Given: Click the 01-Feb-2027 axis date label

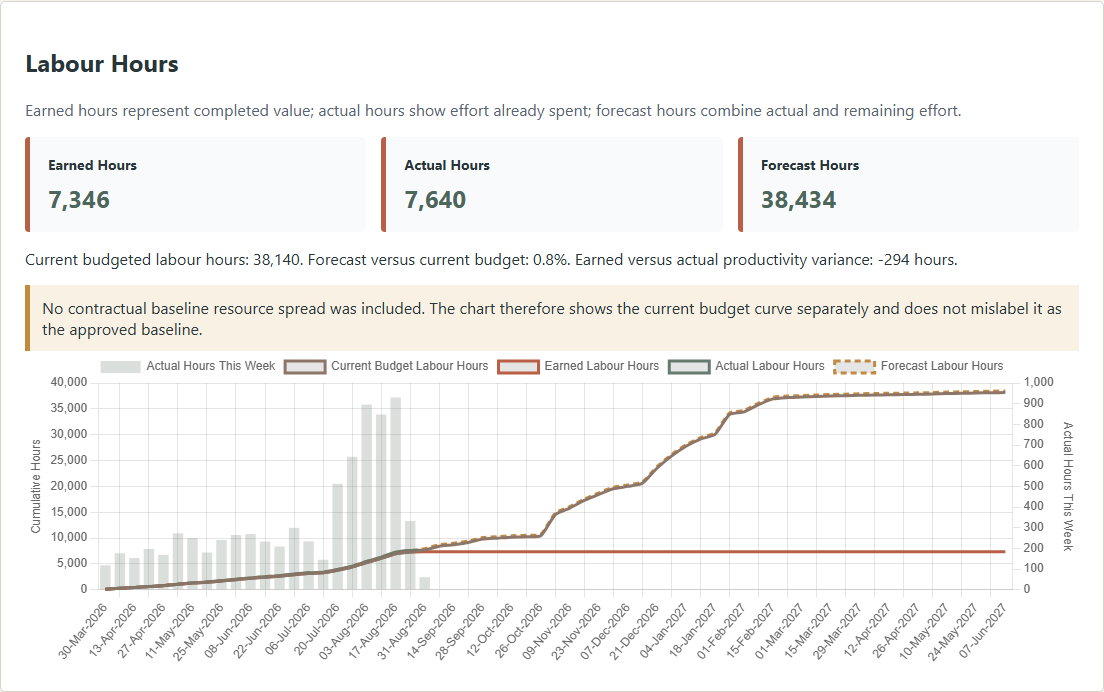Looking at the screenshot, I should coord(722,631).
